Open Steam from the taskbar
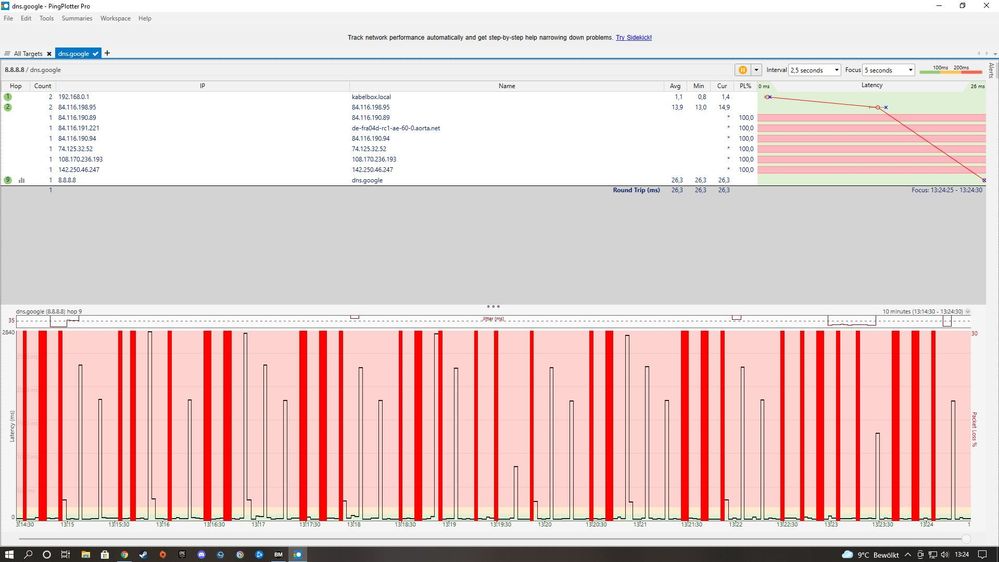Image resolution: width=999 pixels, height=562 pixels. pos(143,554)
